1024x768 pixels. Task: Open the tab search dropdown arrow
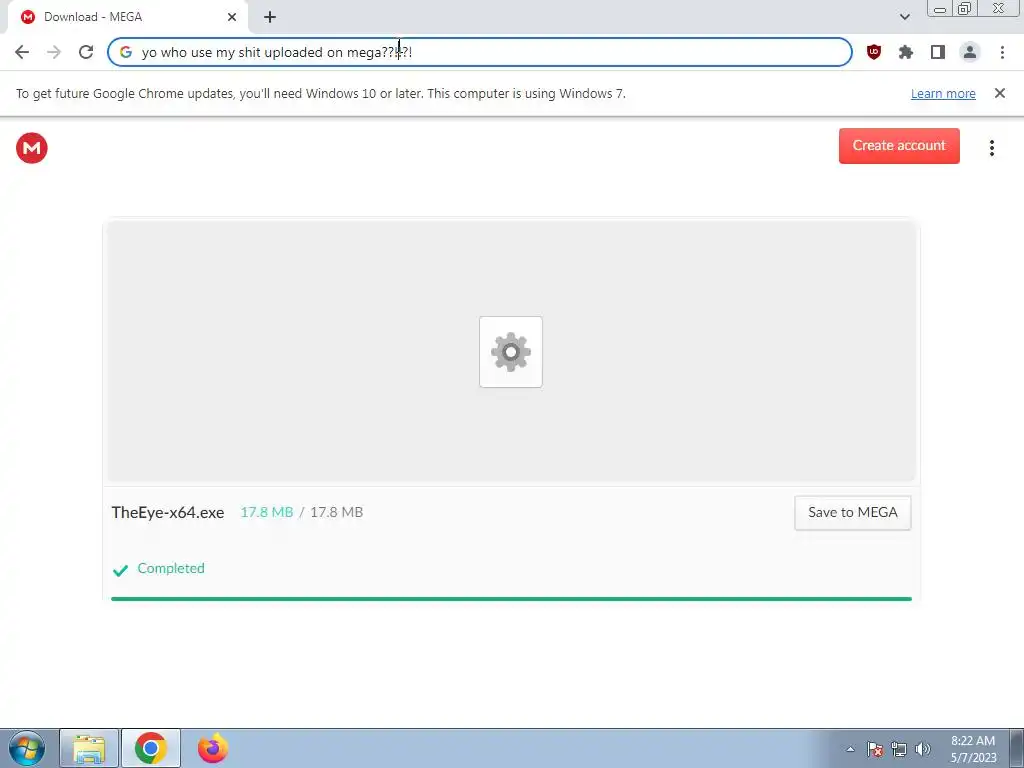tap(904, 17)
